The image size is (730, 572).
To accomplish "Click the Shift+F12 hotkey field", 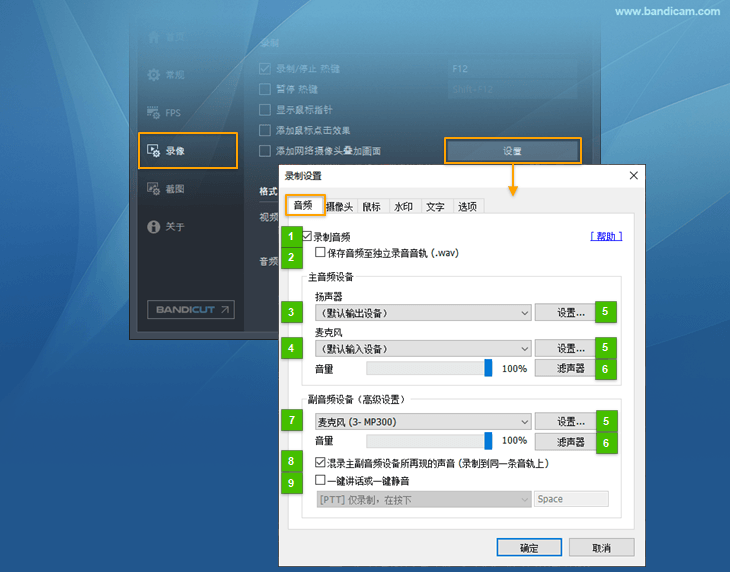I will [x=513, y=89].
